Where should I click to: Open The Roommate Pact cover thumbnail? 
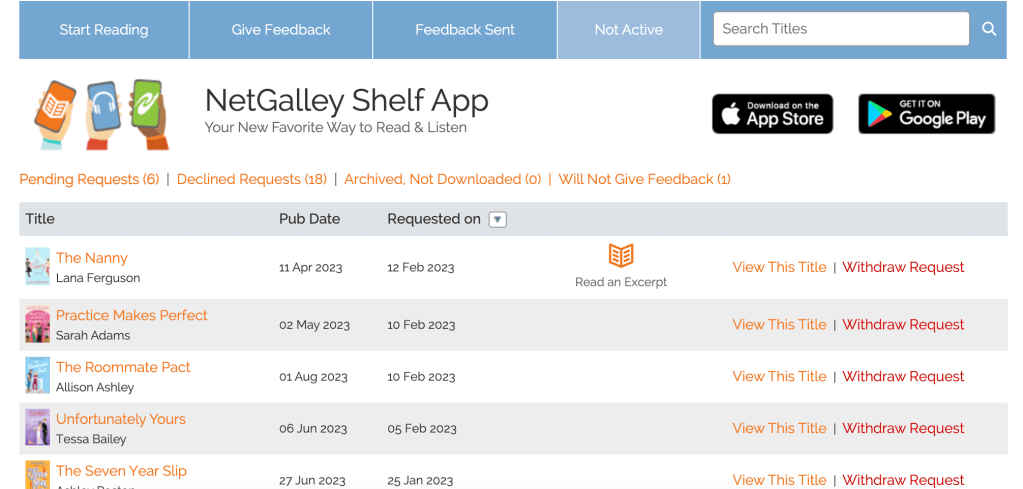pos(37,376)
